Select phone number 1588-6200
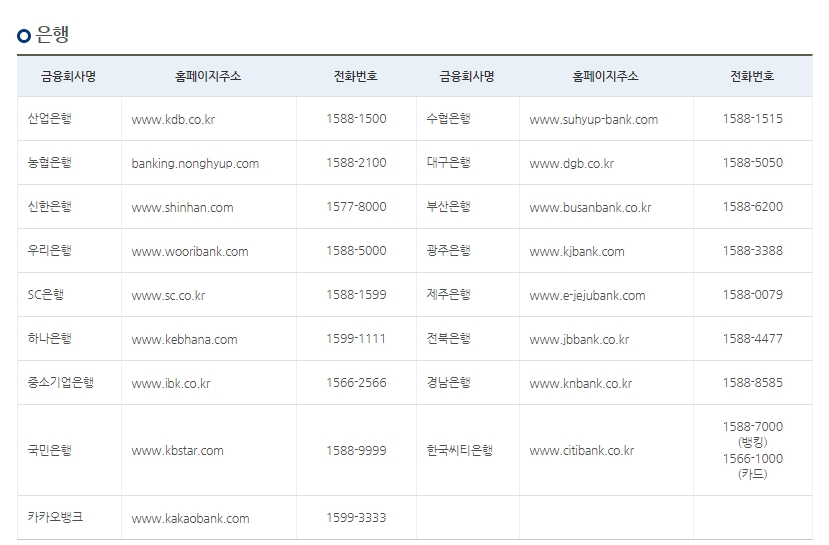The height and width of the screenshot is (545, 829). (753, 206)
